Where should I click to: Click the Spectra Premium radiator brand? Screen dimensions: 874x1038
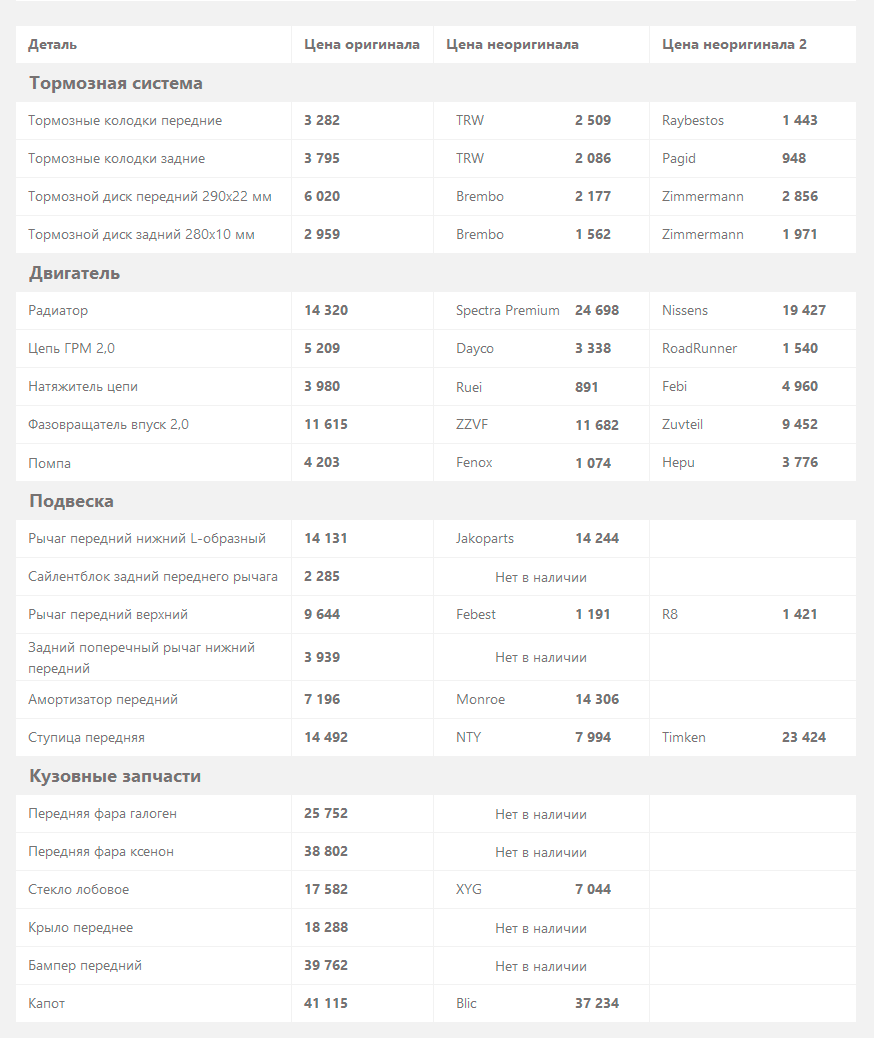coord(508,310)
